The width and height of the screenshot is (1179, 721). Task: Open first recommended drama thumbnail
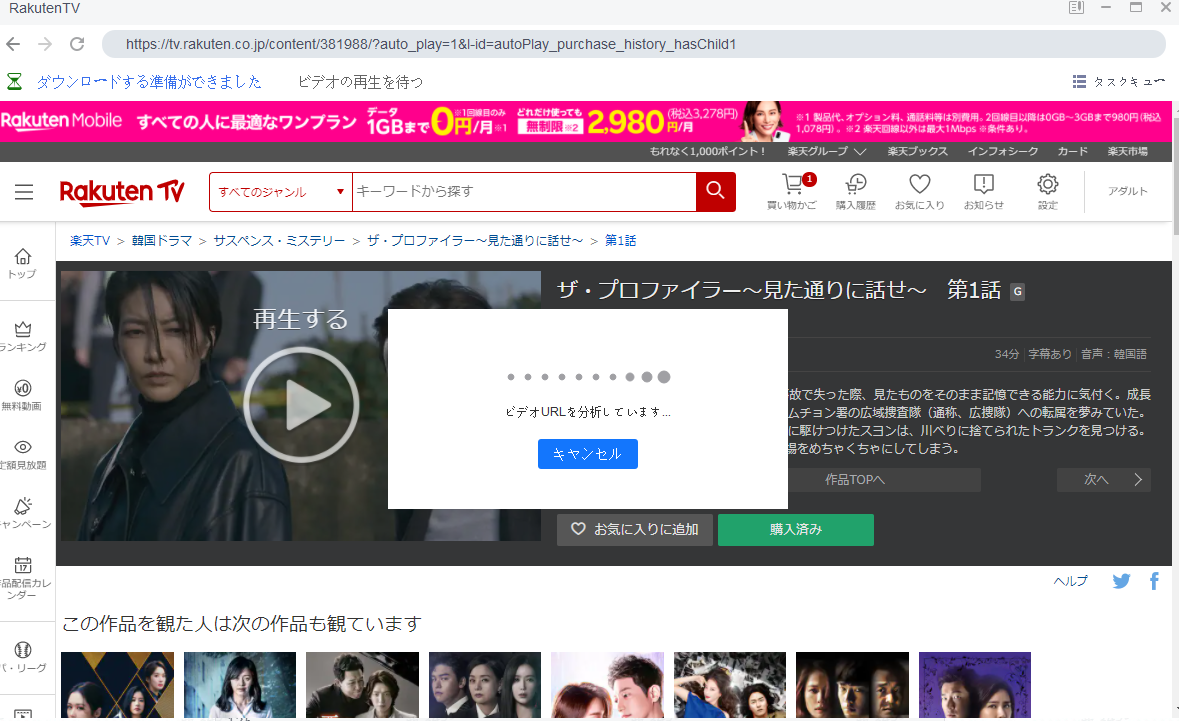[x=117, y=685]
